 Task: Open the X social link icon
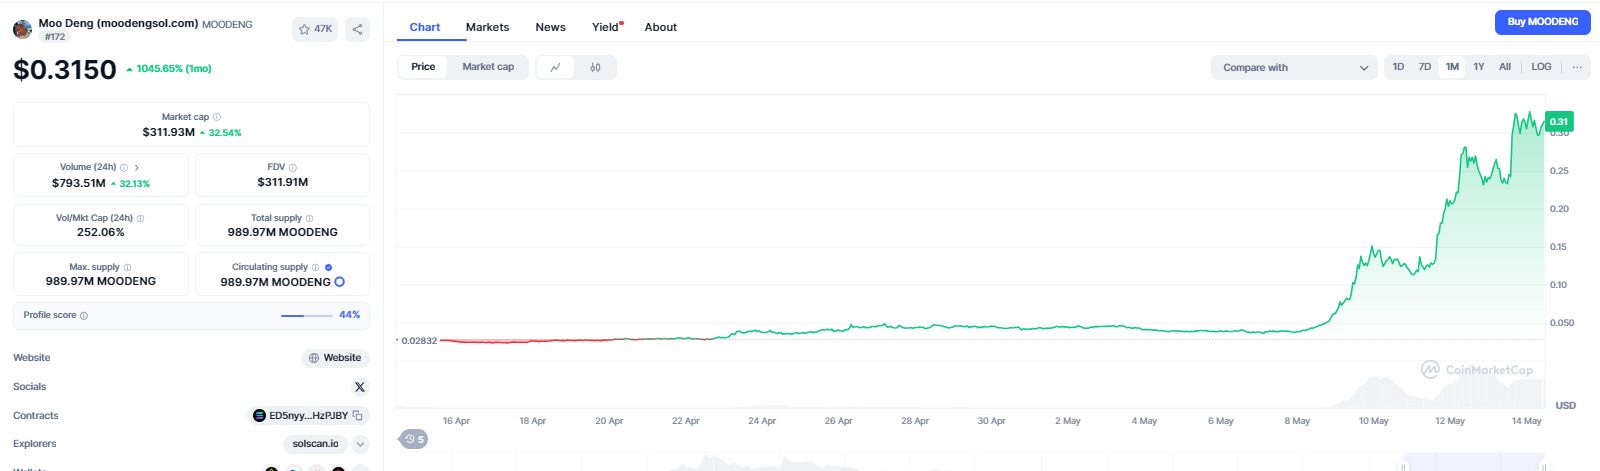click(x=360, y=387)
